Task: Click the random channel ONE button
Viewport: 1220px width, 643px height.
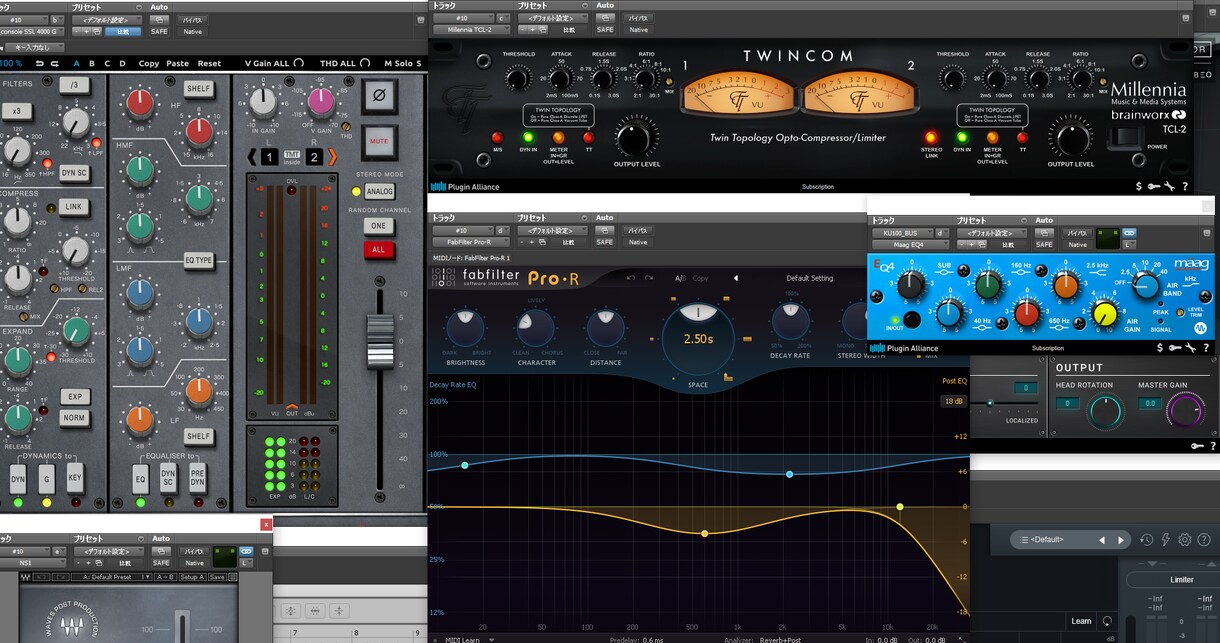Action: (x=379, y=226)
